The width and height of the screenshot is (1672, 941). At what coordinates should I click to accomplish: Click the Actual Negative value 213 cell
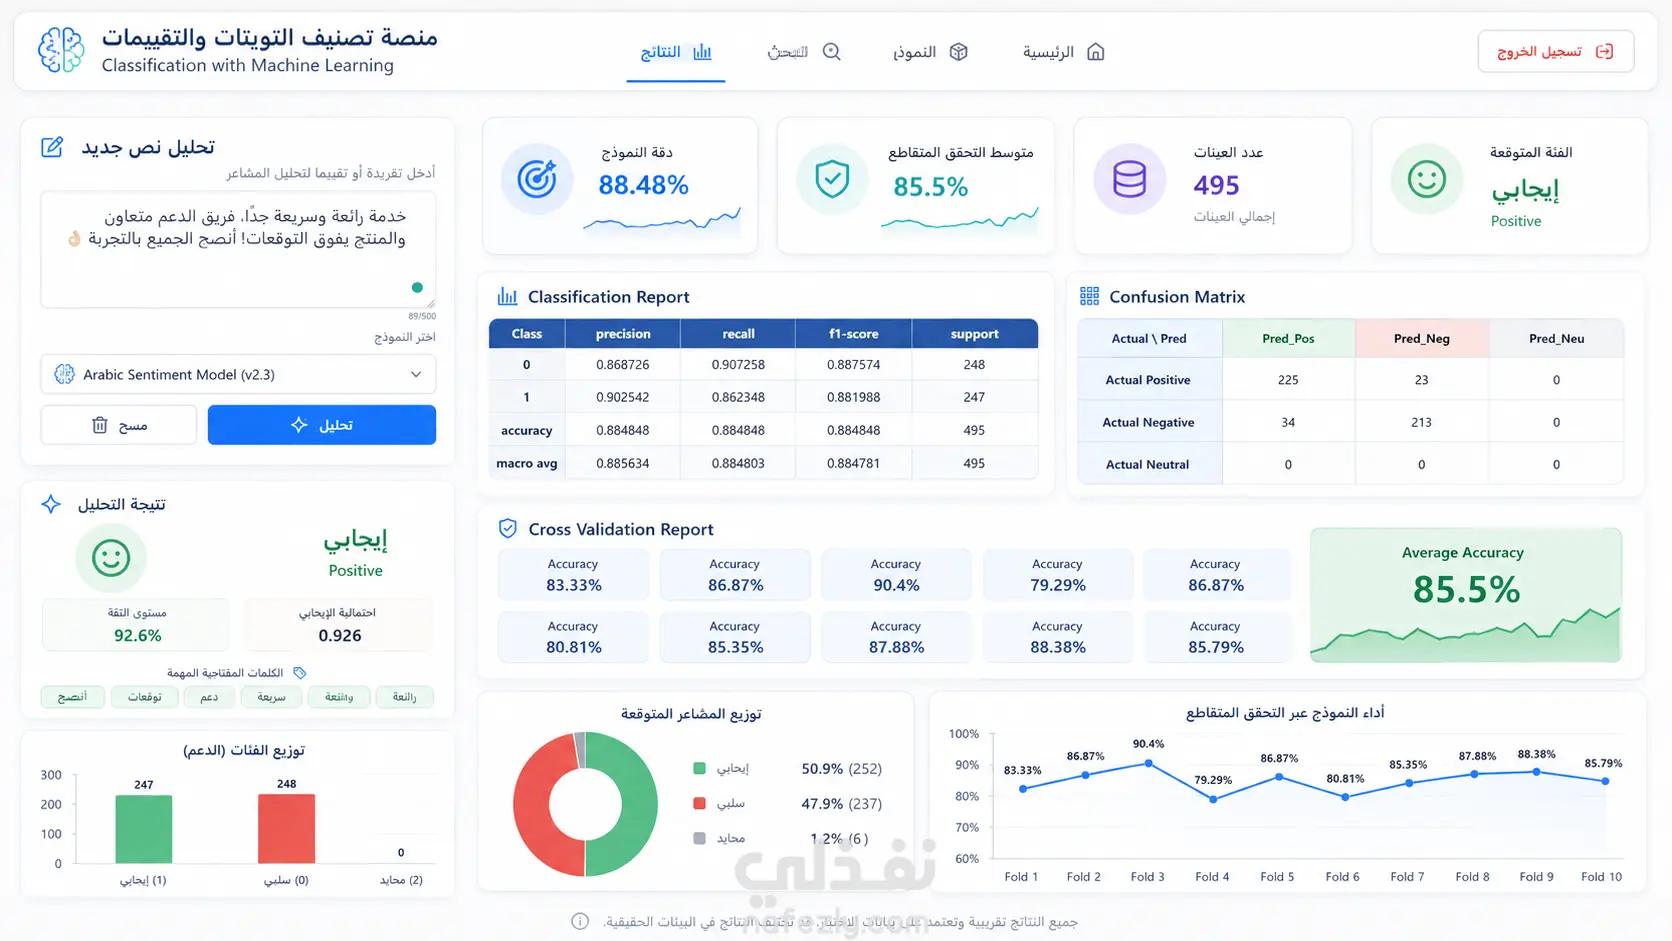tap(1422, 422)
